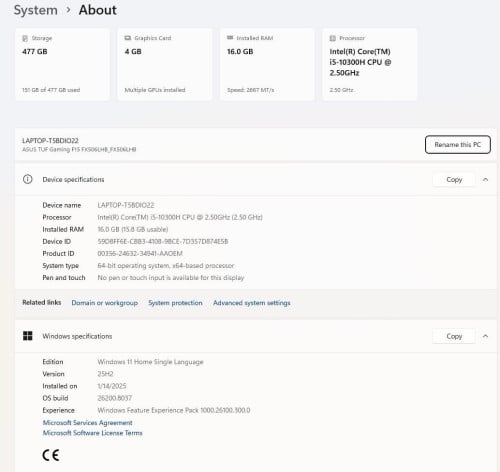The image size is (500, 472).
Task: Open Microsoft Software License Terms link
Action: pyautogui.click(x=92, y=433)
